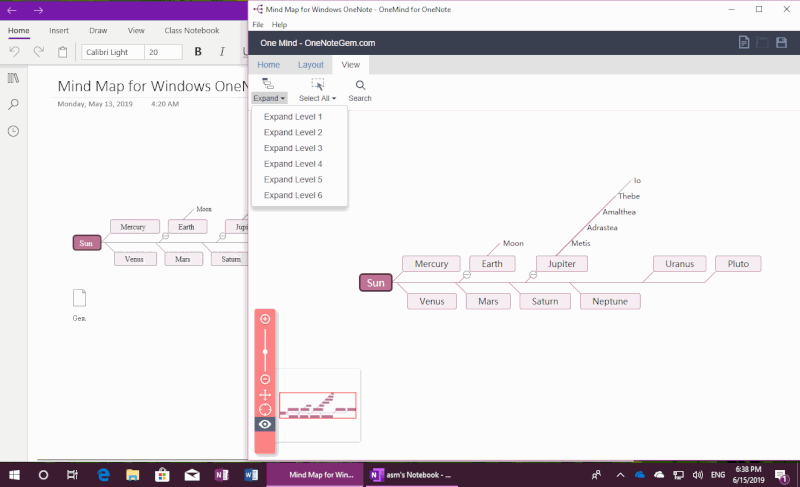Select the Pluto node
This screenshot has height=487, width=800.
738,264
